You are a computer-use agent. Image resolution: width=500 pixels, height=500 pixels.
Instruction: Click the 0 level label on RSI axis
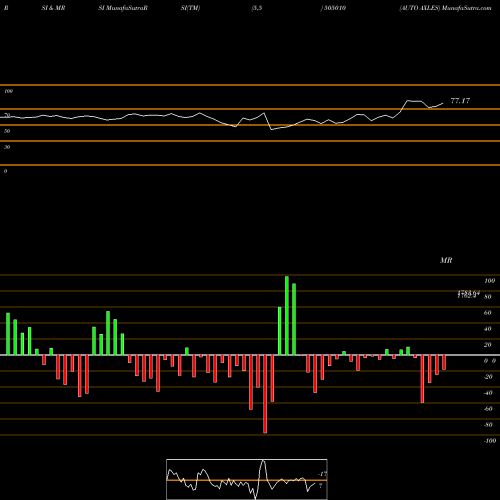pyautogui.click(x=5, y=171)
